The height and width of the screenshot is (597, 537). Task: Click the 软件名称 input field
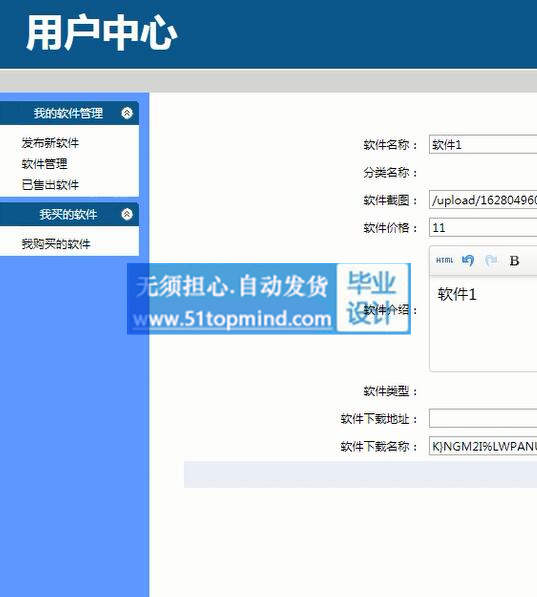483,144
